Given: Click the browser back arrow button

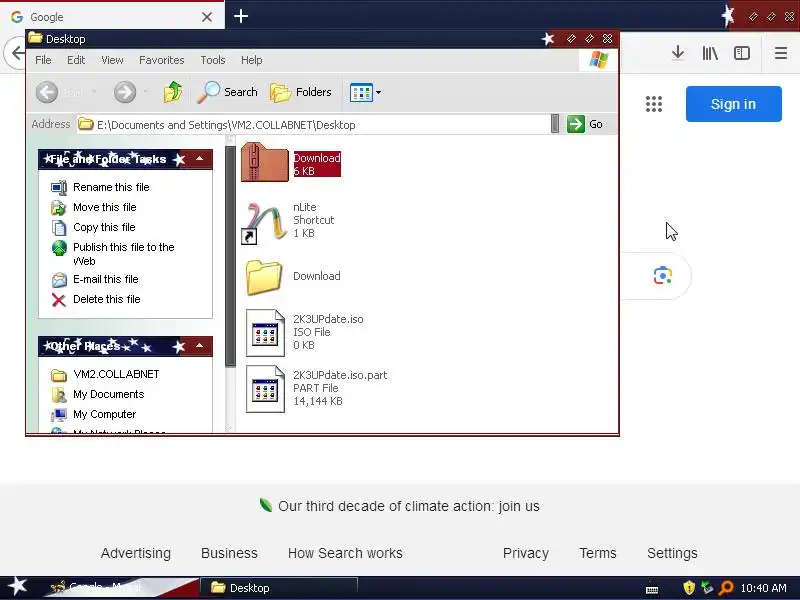Looking at the screenshot, I should [17, 53].
